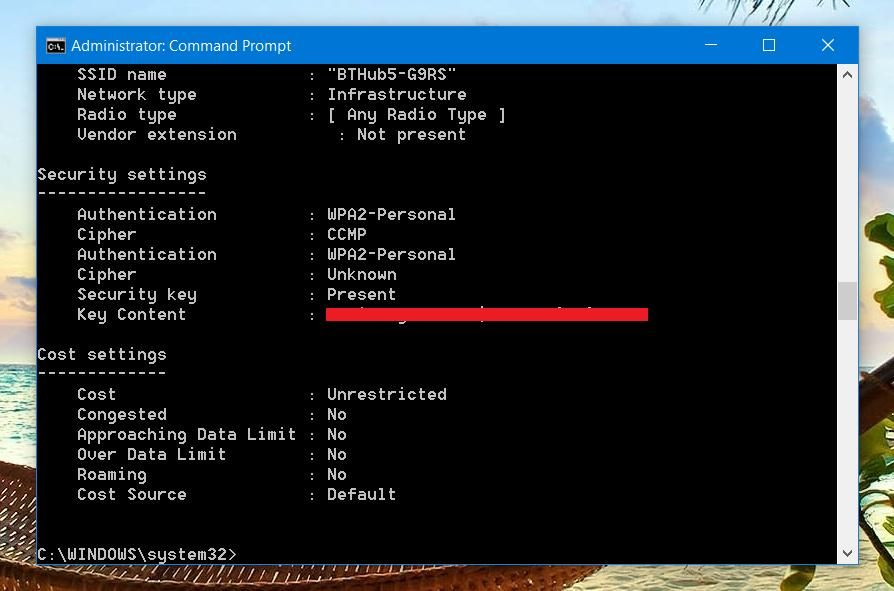Image resolution: width=894 pixels, height=591 pixels.
Task: Click the vertical scrollbar thumb
Action: pyautogui.click(x=847, y=301)
